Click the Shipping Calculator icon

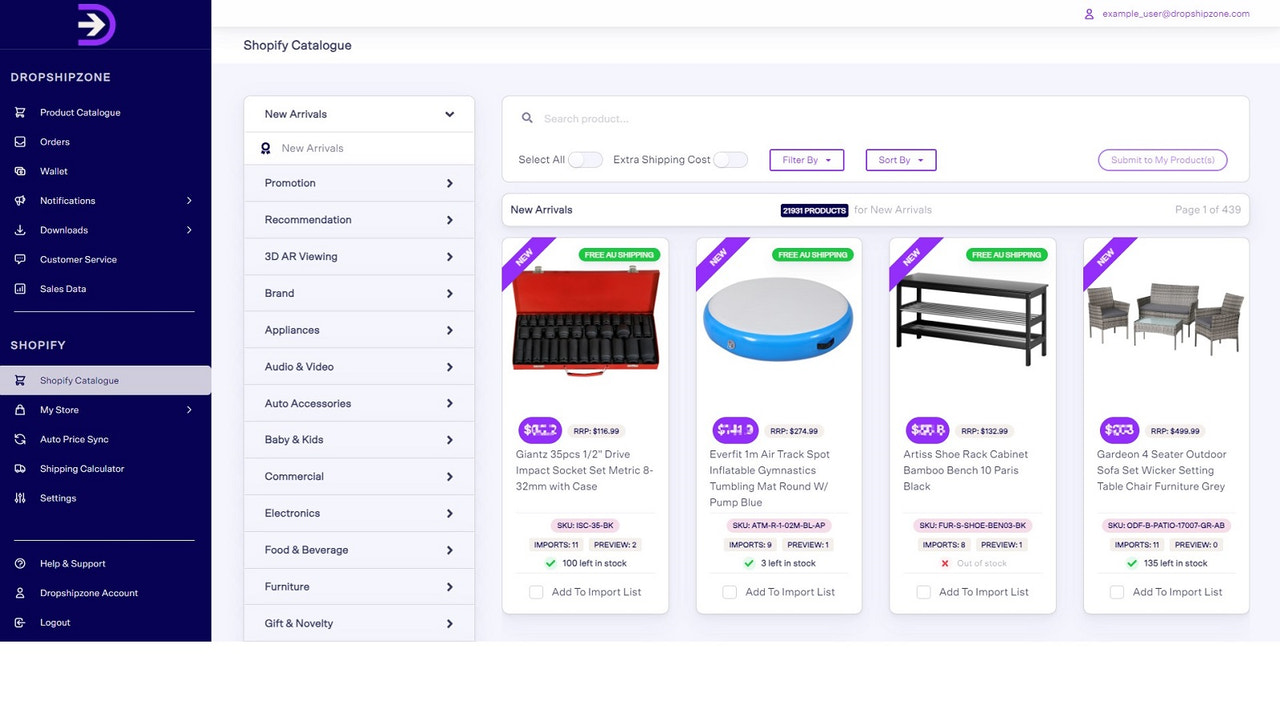click(19, 468)
